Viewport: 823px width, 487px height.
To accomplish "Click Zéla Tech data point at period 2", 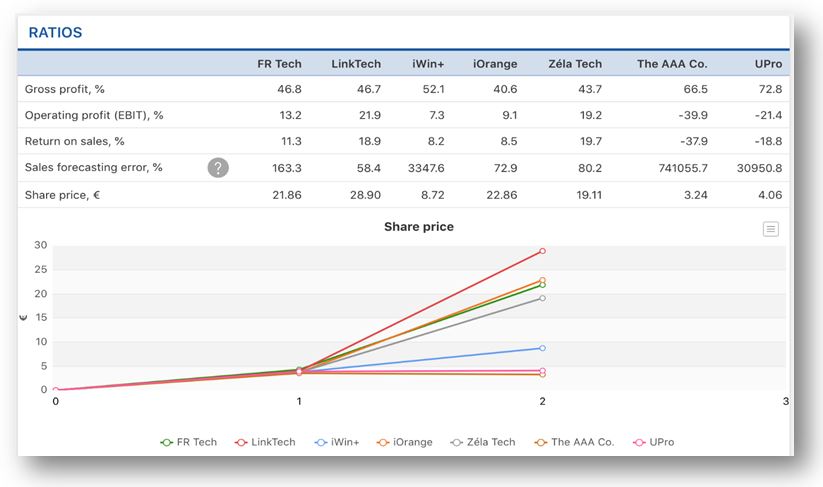I will pos(542,298).
